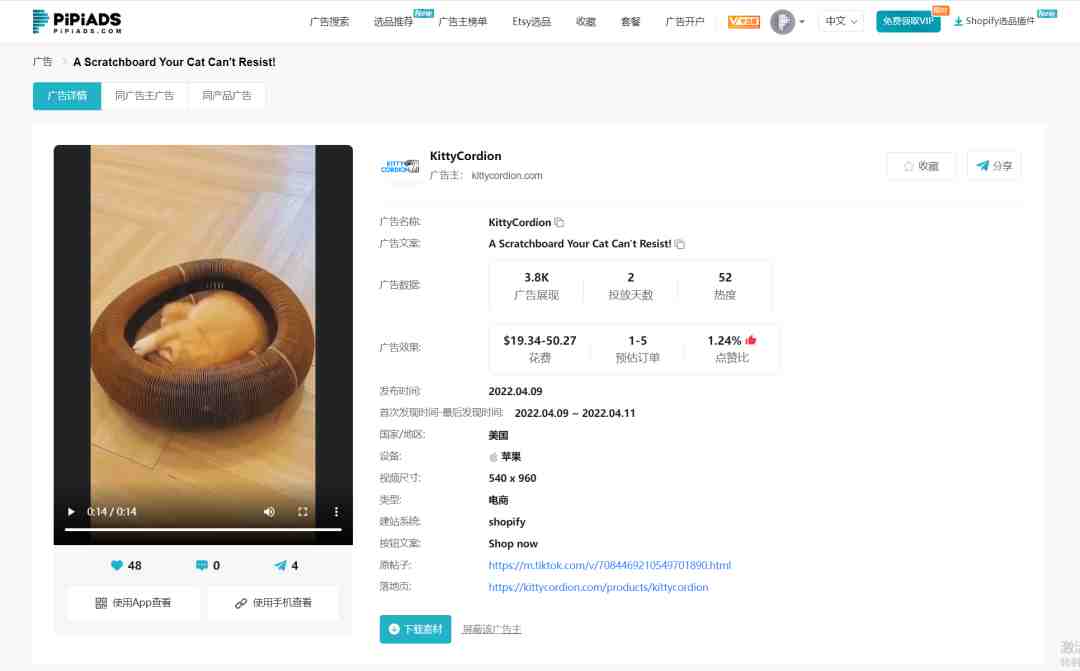This screenshot has width=1080, height=671.
Task: Open the user avatar menu
Action: click(782, 21)
